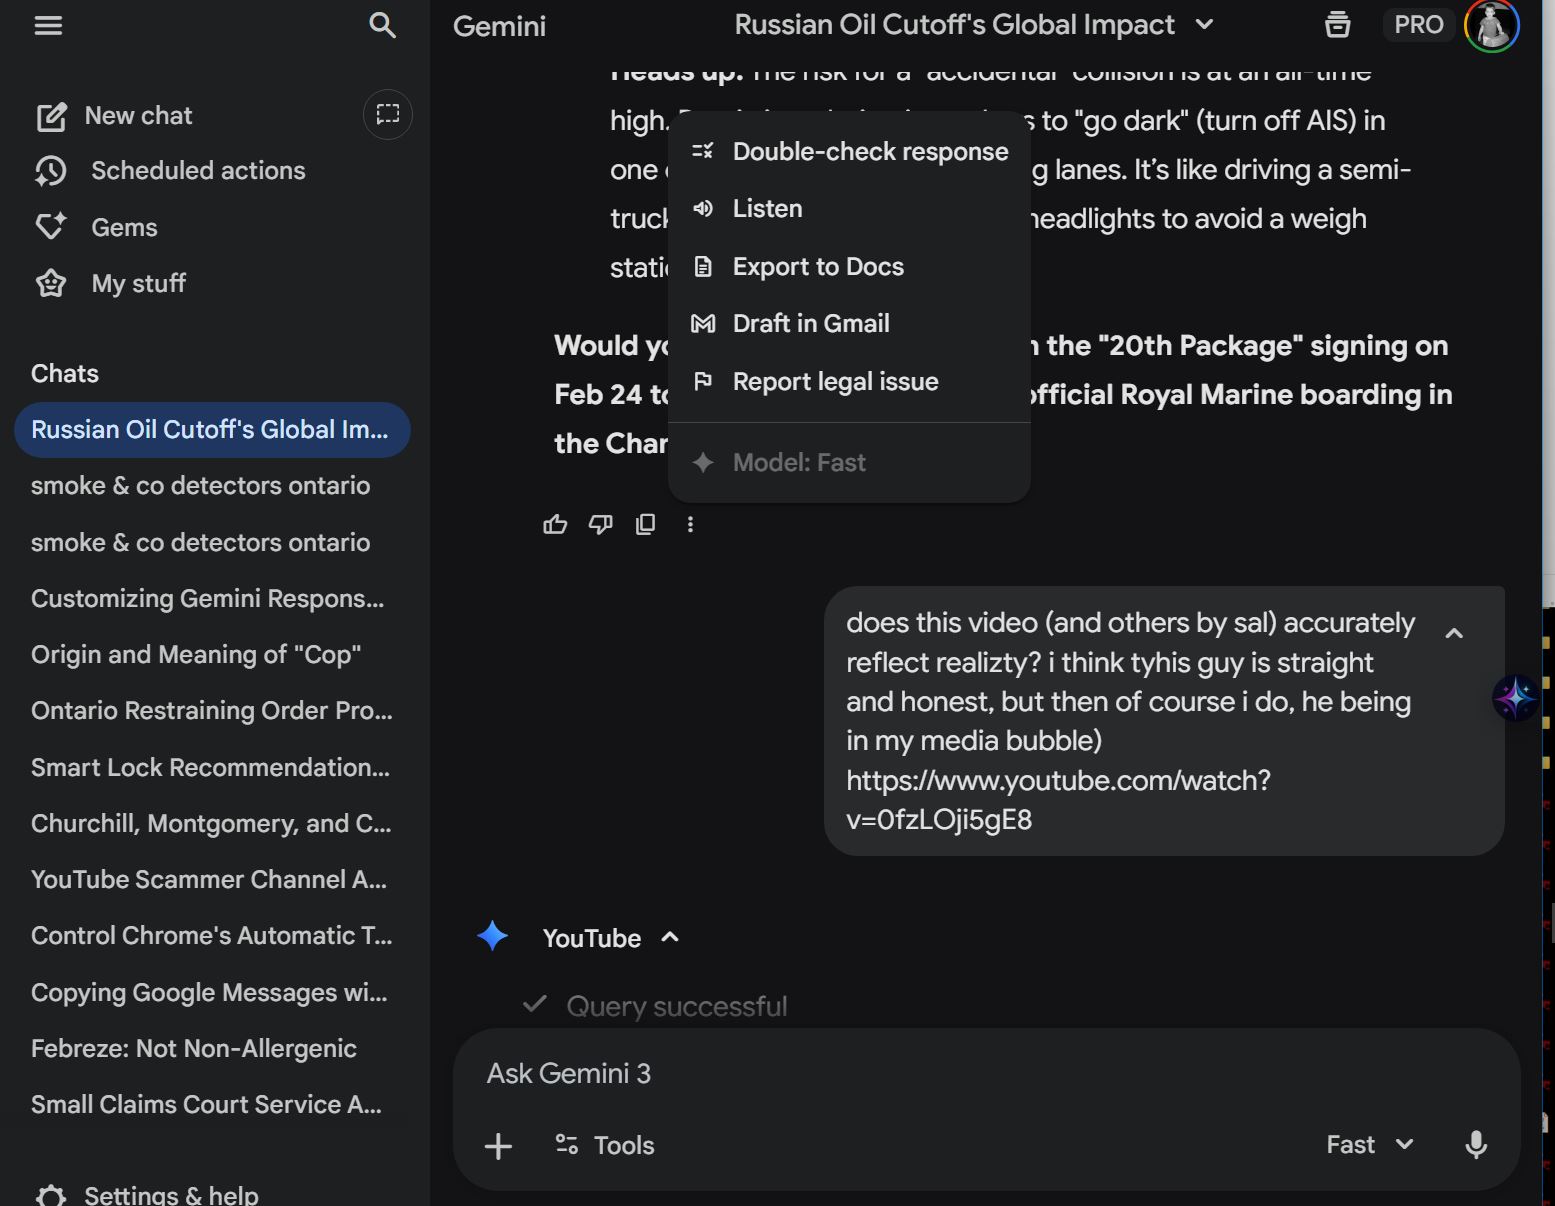Click the plus add files icon

(x=498, y=1146)
